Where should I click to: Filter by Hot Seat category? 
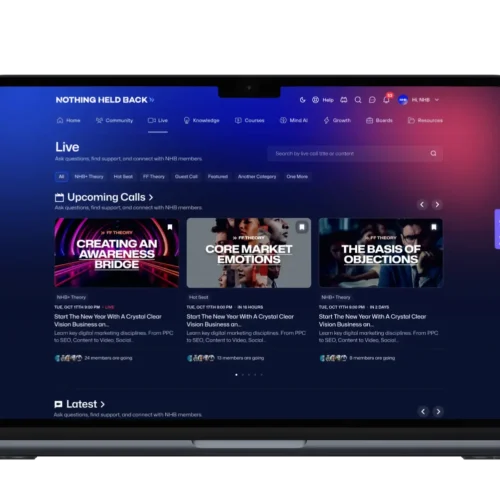point(123,177)
